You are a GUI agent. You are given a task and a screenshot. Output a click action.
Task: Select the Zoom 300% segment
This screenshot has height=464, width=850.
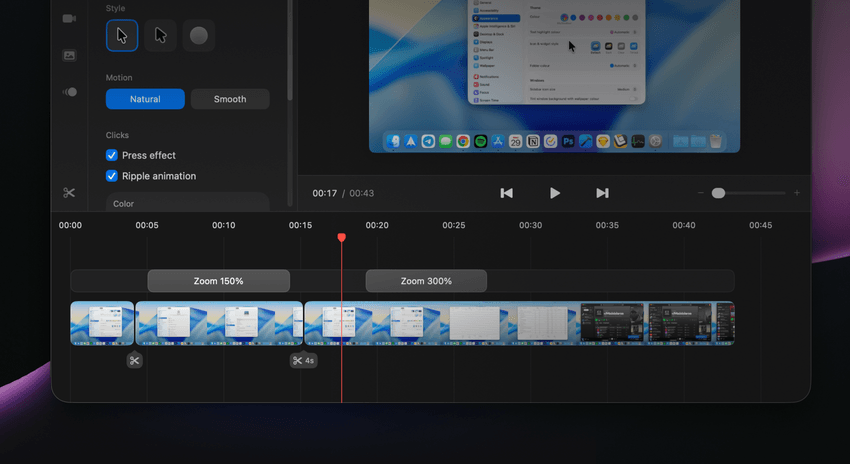coord(426,281)
